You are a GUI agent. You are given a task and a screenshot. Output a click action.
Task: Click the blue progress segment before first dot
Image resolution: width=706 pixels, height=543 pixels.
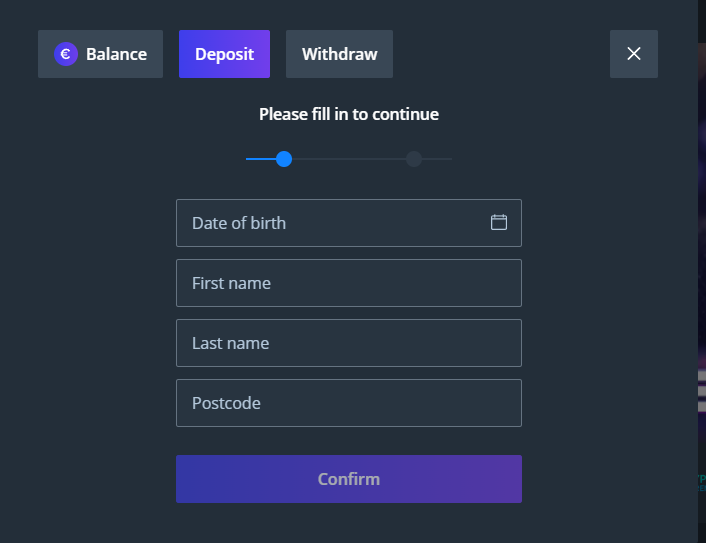(x=260, y=159)
